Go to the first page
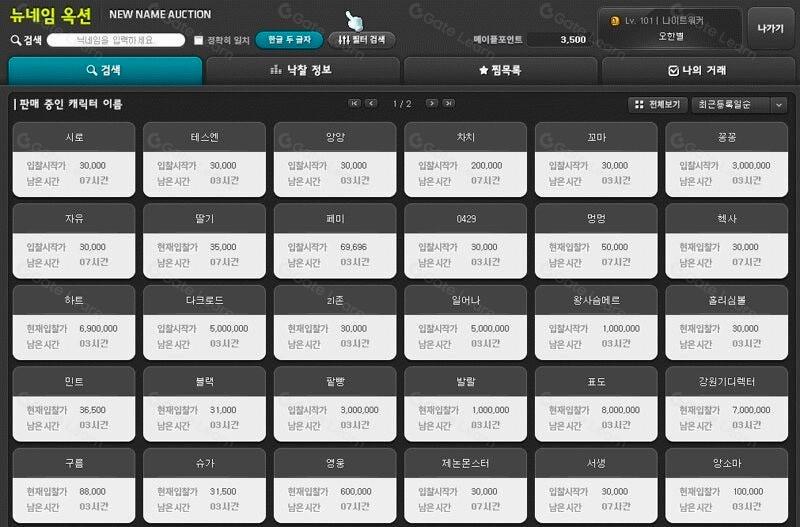The height and width of the screenshot is (527, 800). pos(354,104)
